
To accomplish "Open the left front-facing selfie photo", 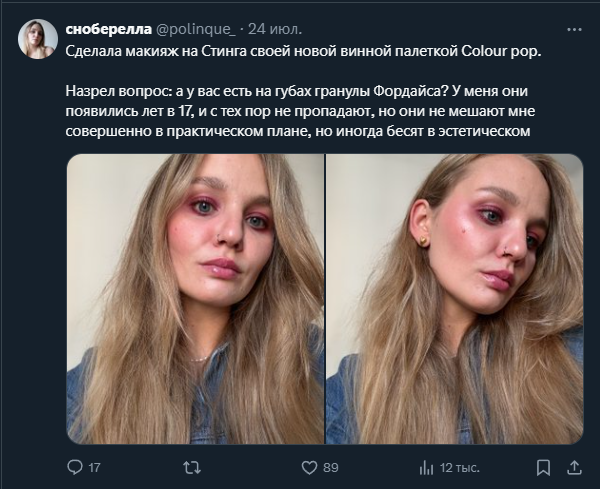I will (195, 299).
